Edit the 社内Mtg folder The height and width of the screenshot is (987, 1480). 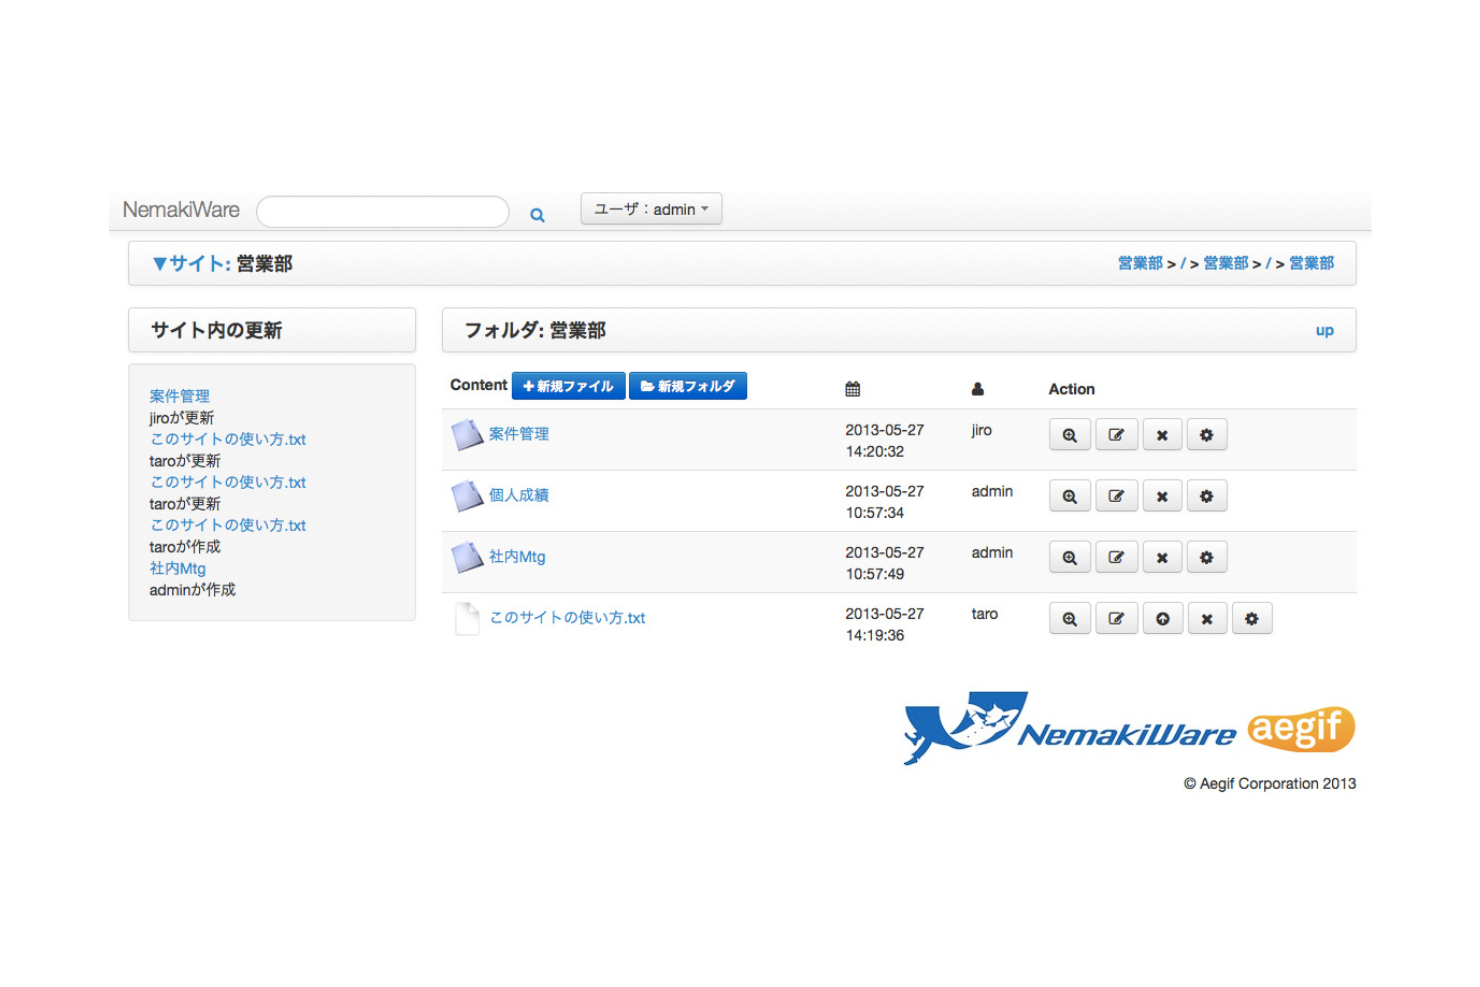coord(1116,557)
